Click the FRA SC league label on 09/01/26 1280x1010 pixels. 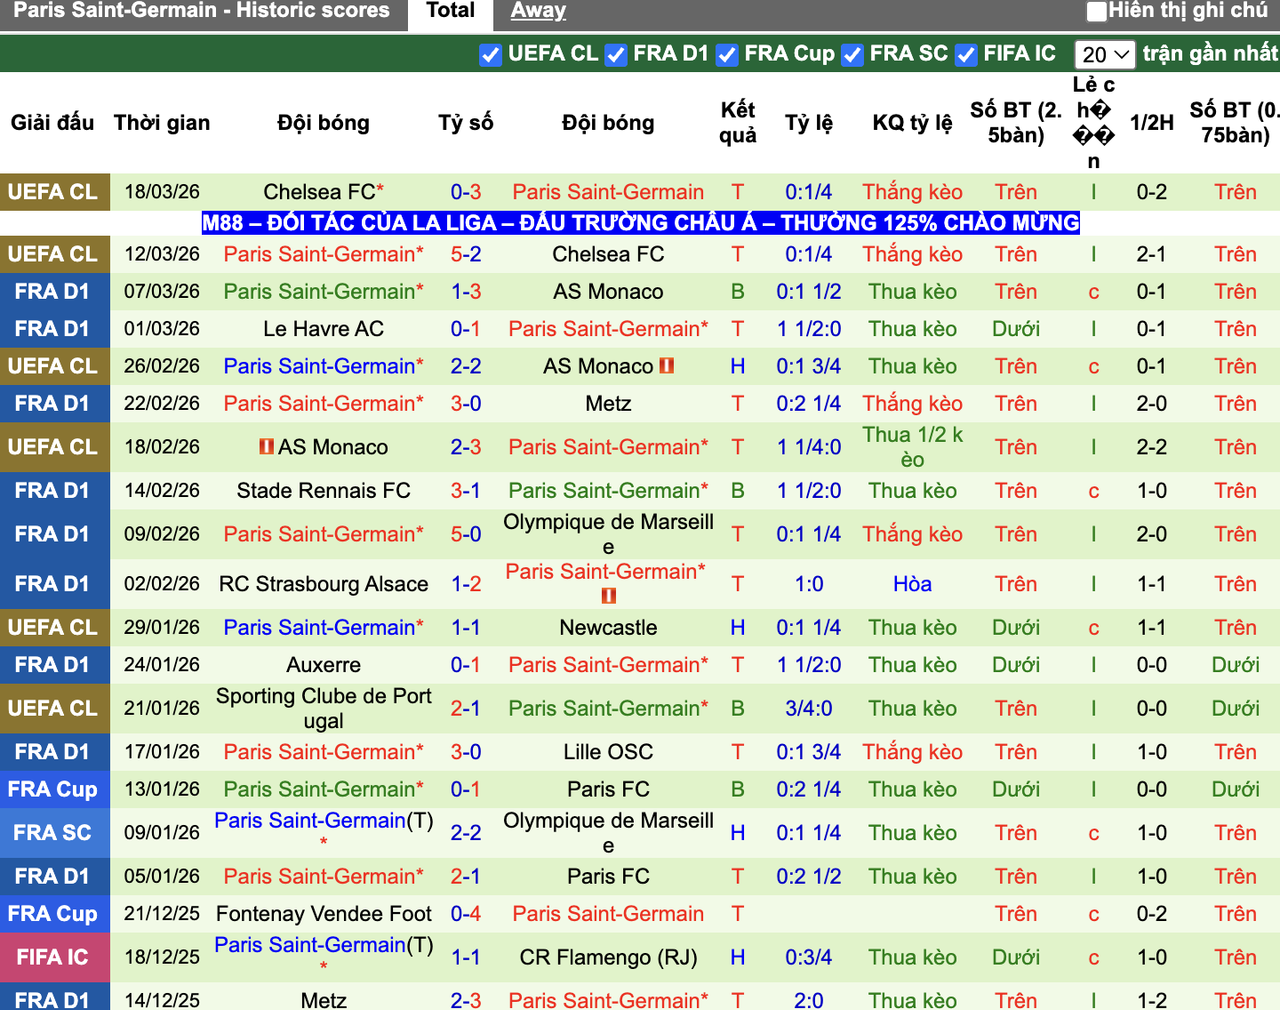pos(52,833)
